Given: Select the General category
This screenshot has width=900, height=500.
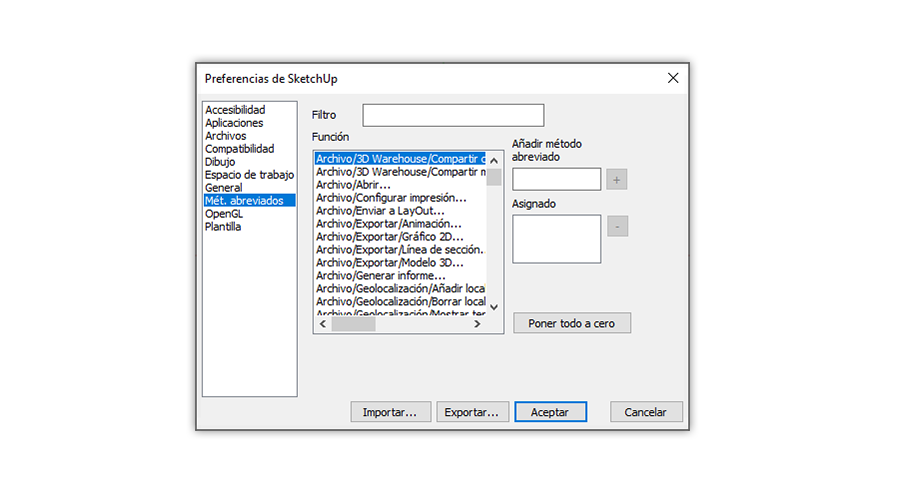Looking at the screenshot, I should pyautogui.click(x=223, y=188).
